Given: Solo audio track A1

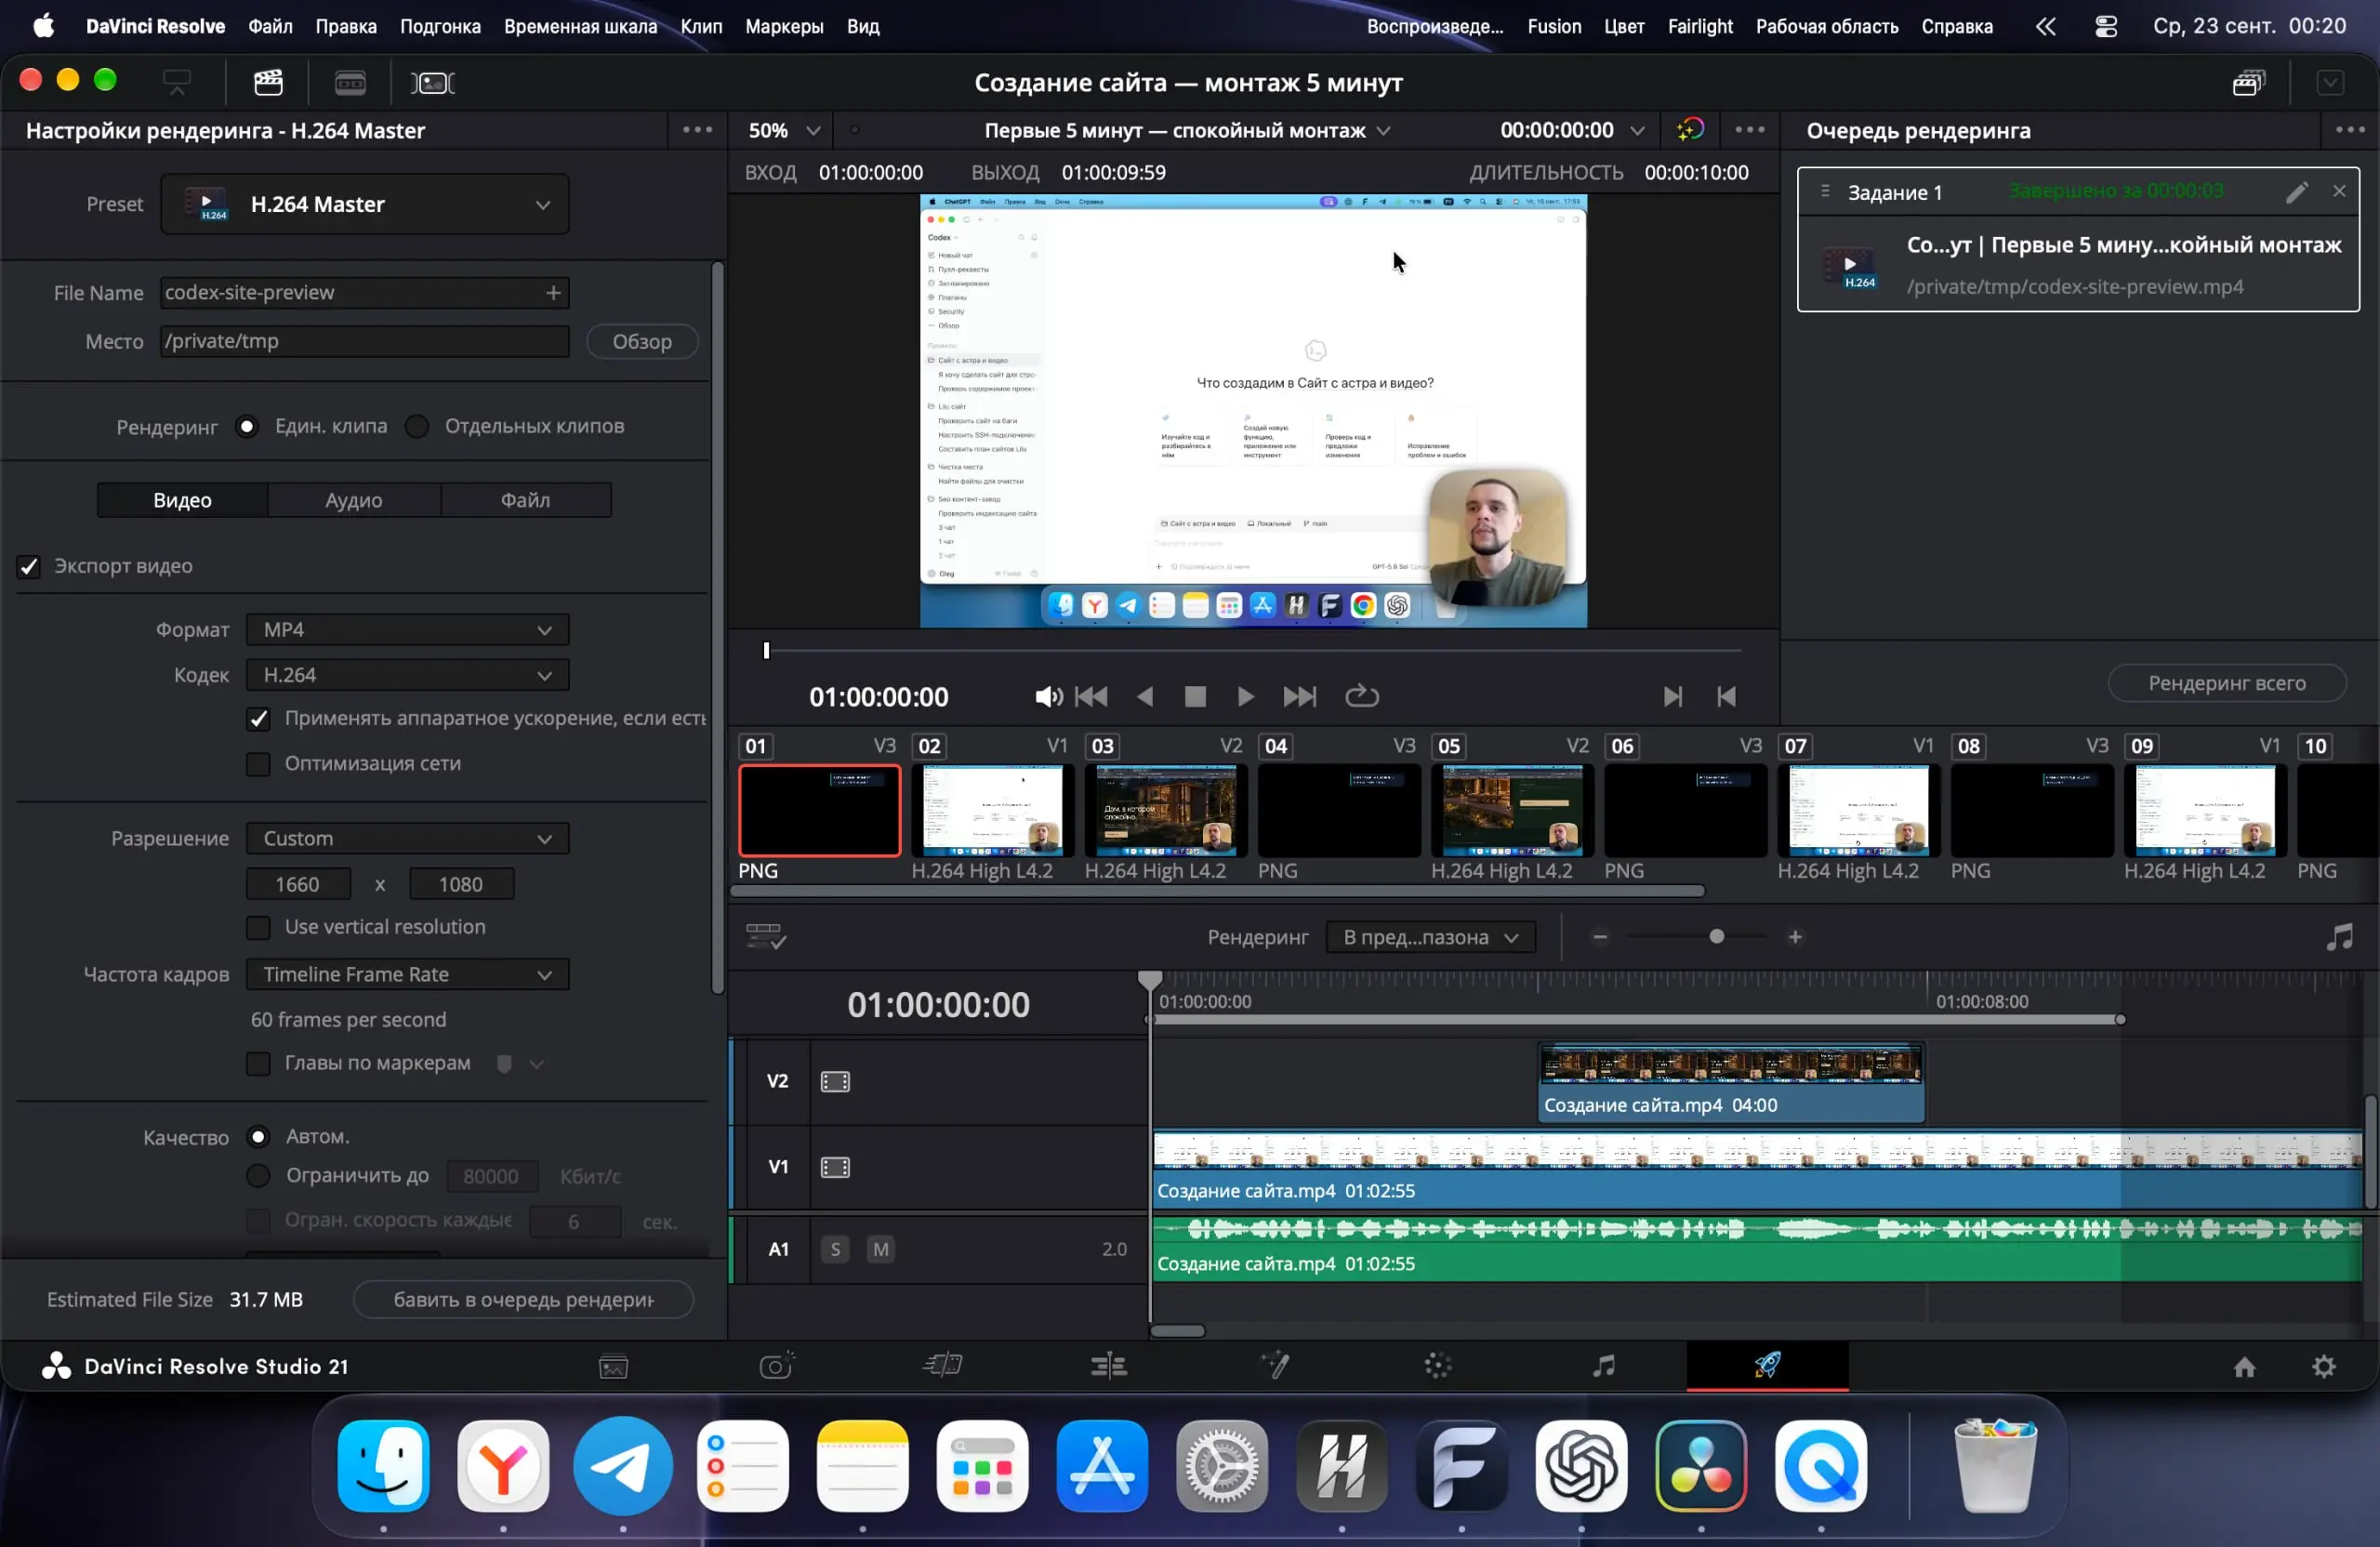Looking at the screenshot, I should pos(836,1249).
